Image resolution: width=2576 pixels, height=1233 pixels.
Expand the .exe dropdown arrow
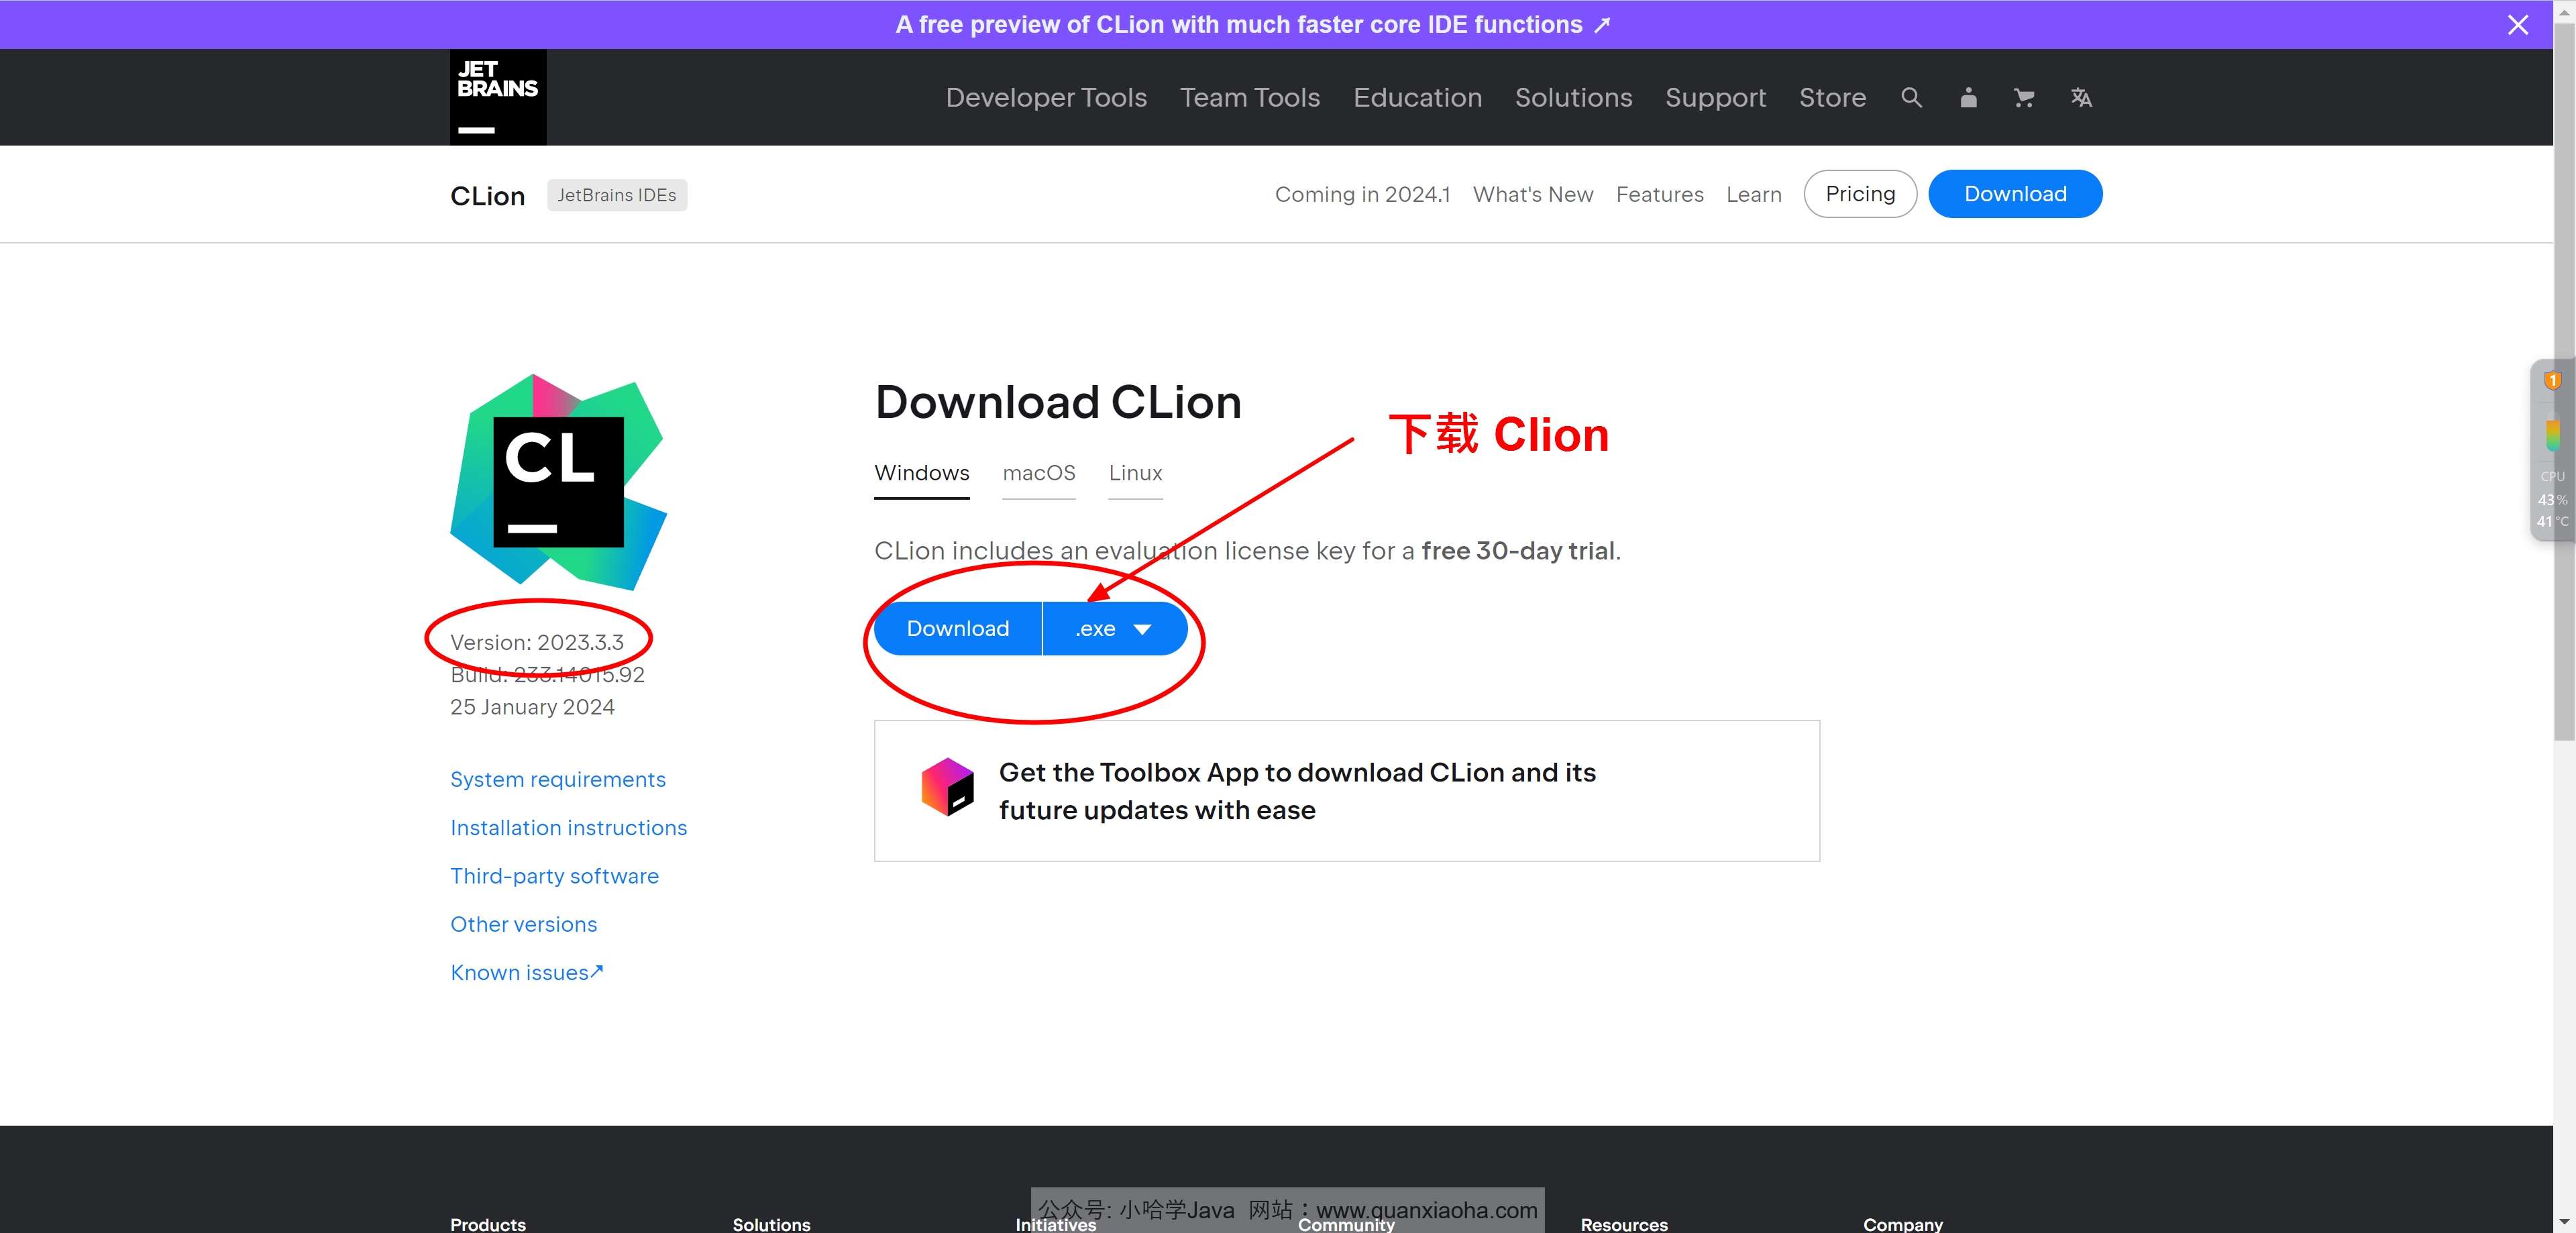[1146, 629]
